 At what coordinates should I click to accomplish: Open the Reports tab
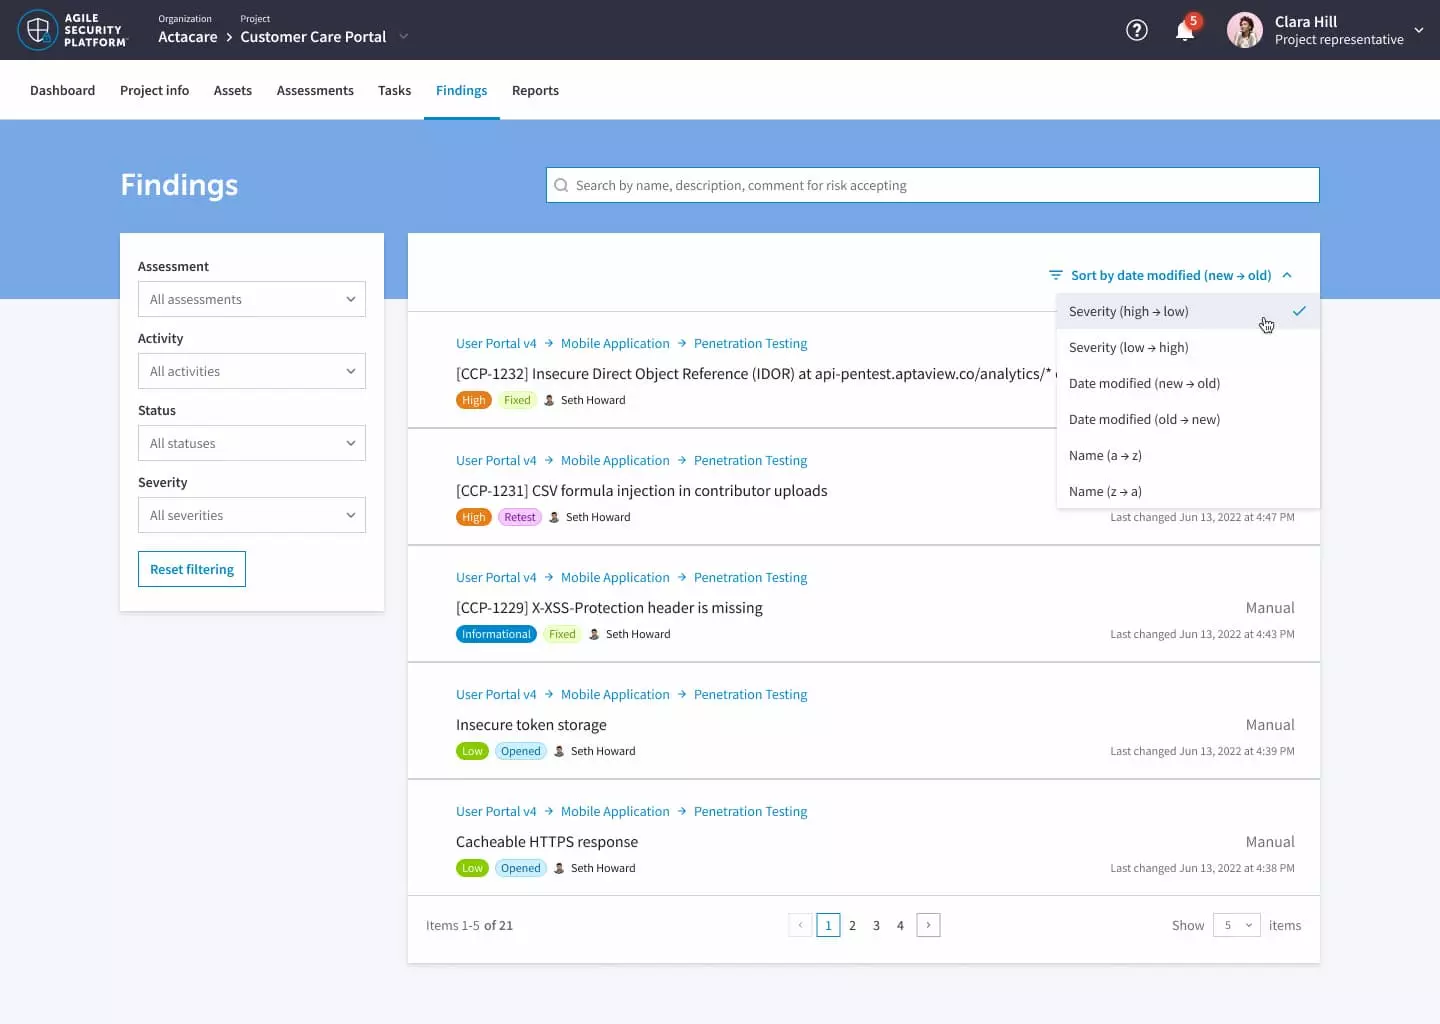coord(535,90)
